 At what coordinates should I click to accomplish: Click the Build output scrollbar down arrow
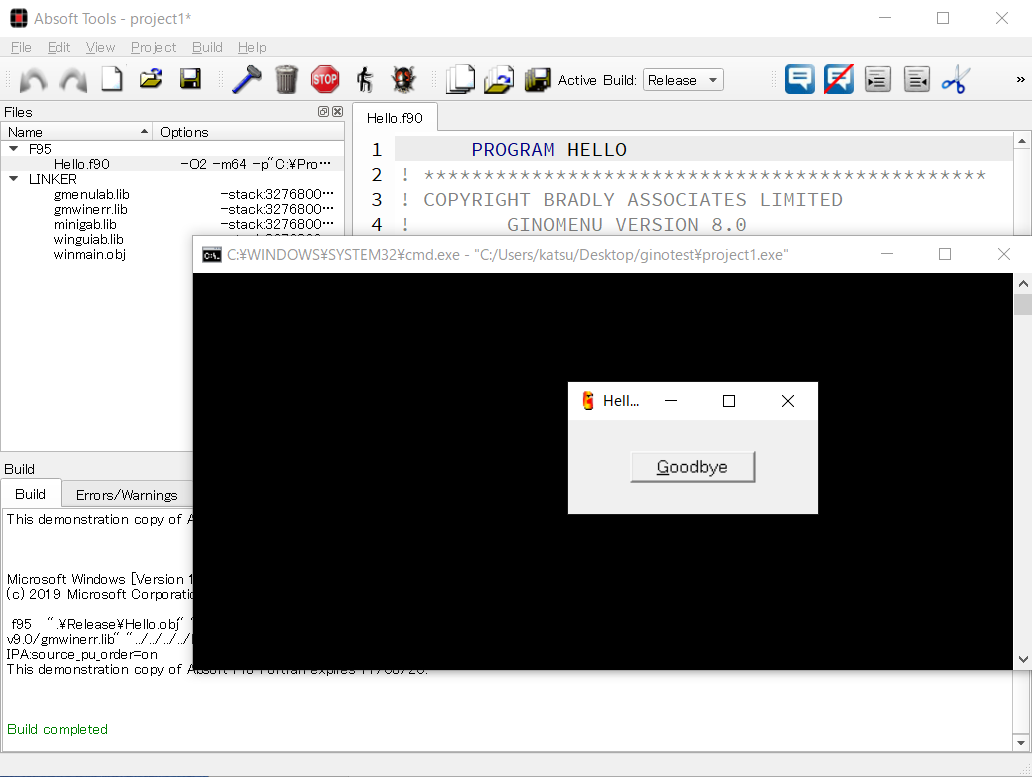point(1021,743)
